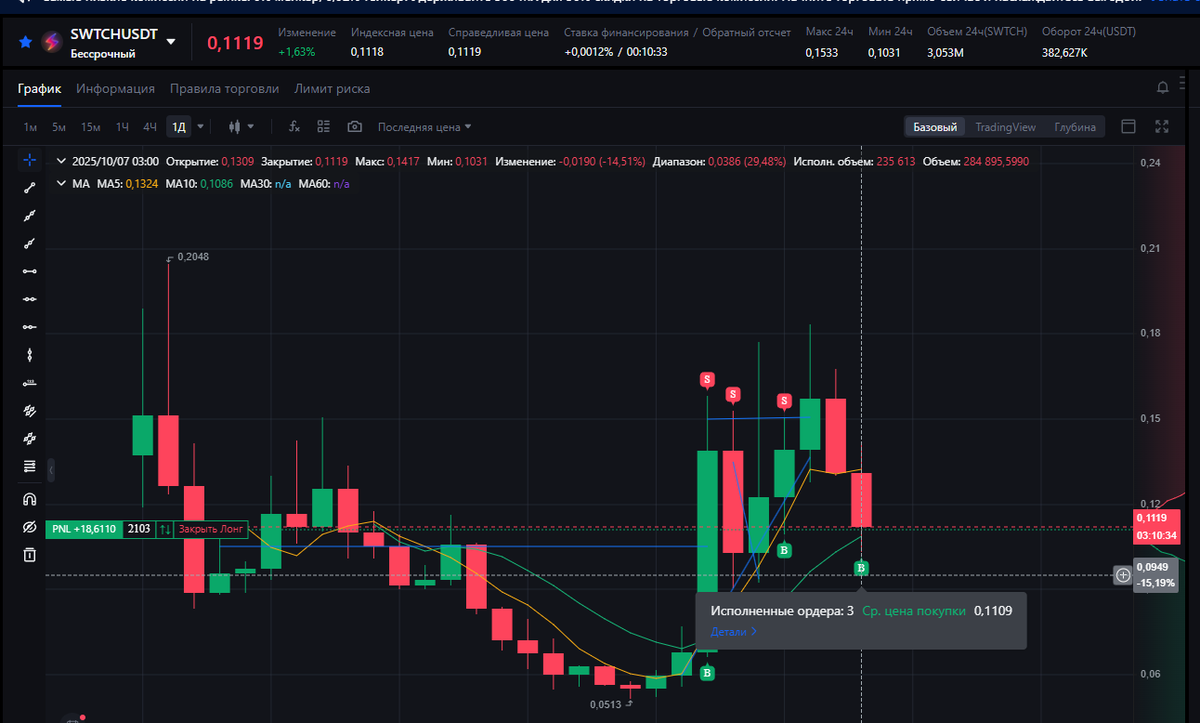This screenshot has width=1200, height=723.
Task: Select the 5м timeframe
Action: 59,127
